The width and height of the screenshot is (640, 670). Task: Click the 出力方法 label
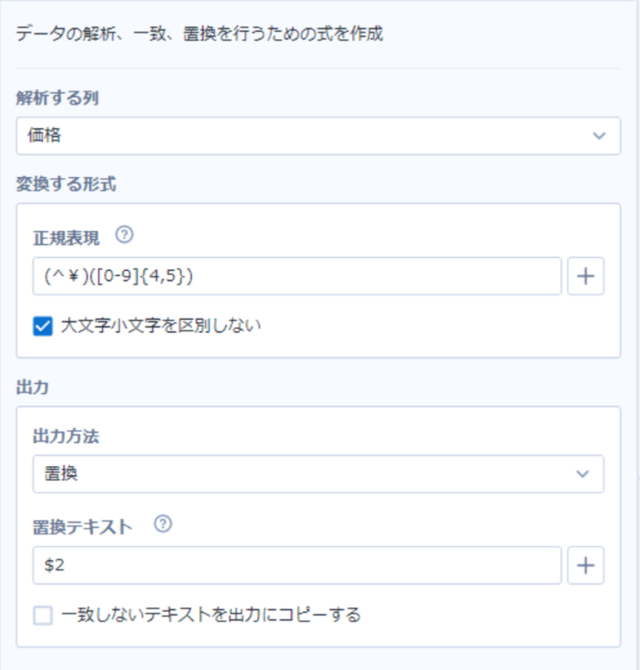(x=66, y=436)
